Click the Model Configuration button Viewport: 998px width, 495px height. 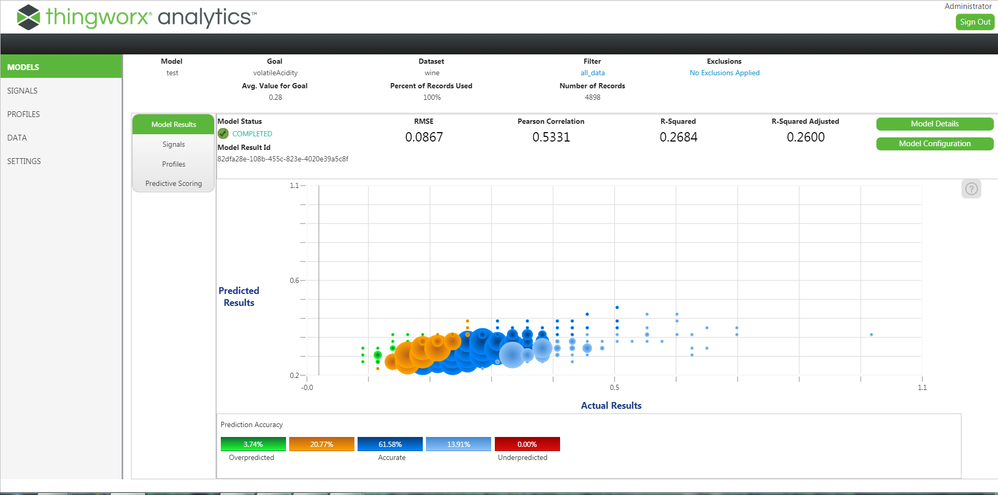click(934, 144)
